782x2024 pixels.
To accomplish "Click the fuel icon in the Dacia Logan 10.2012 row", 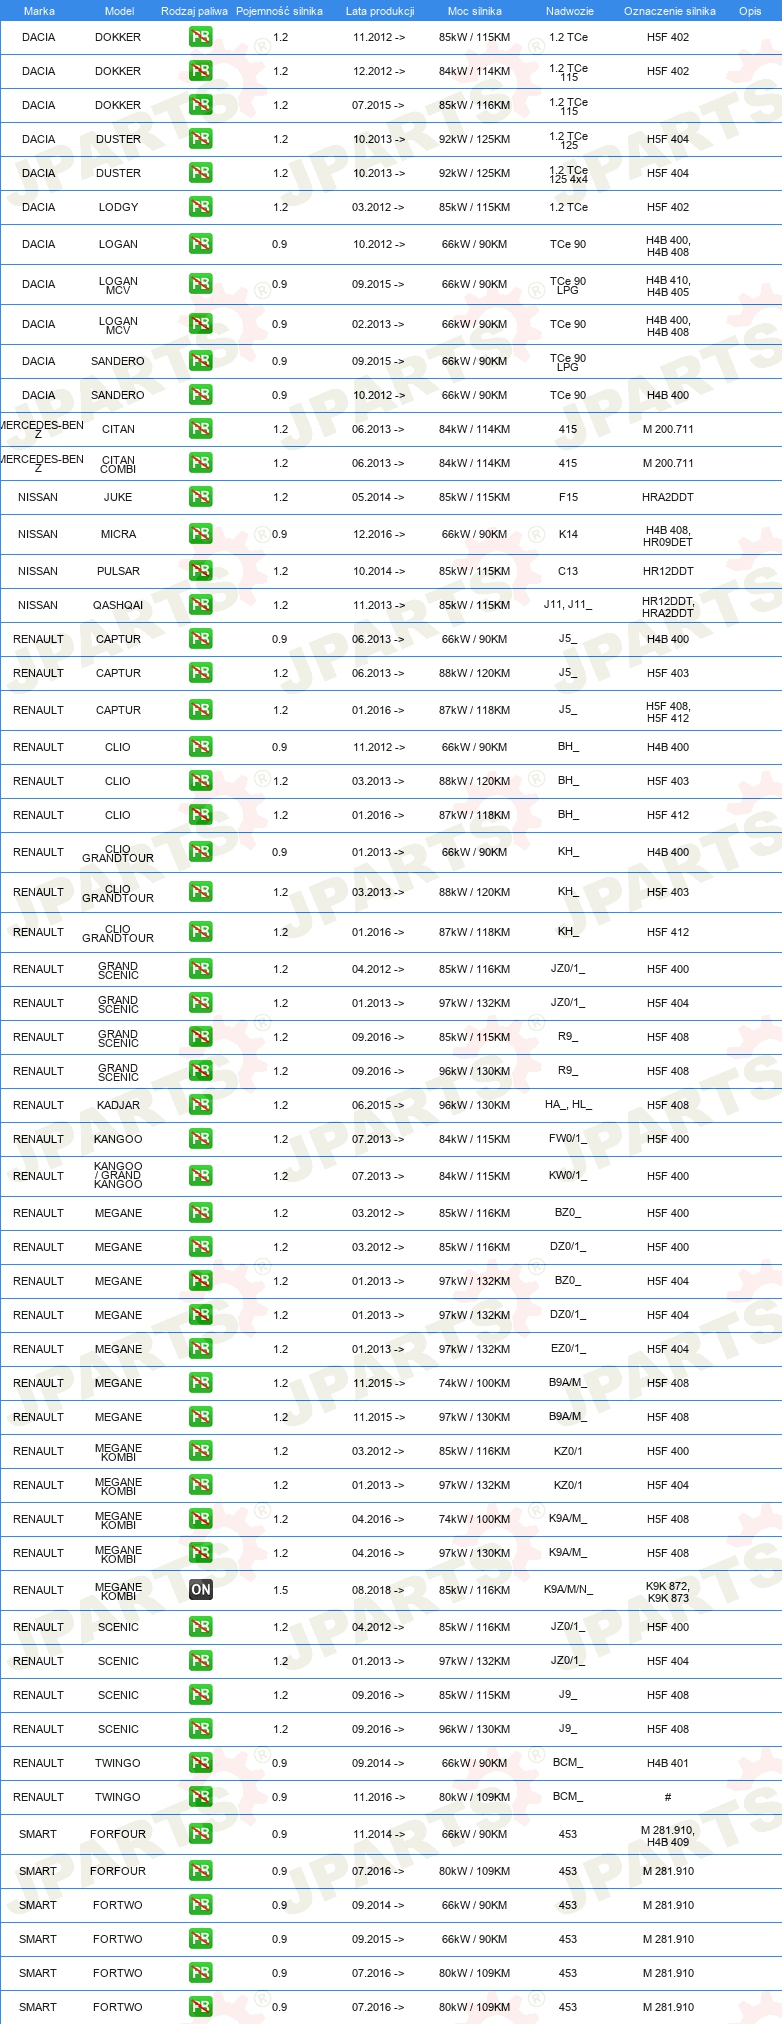I will 201,244.
